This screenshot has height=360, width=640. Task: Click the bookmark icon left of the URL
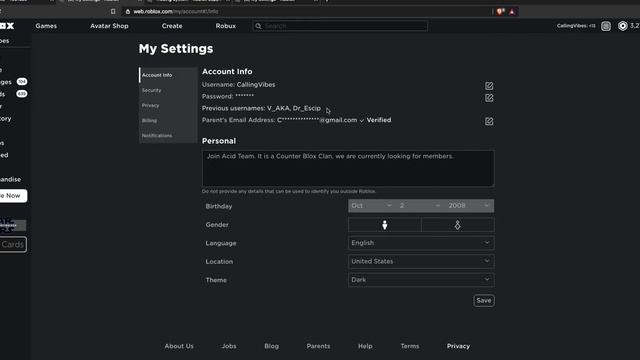pyautogui.click(x=113, y=11)
